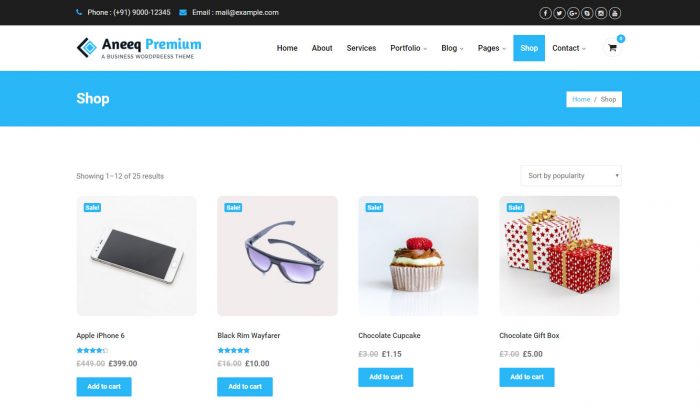Open the About menu item
This screenshot has width=700, height=407.
click(322, 48)
